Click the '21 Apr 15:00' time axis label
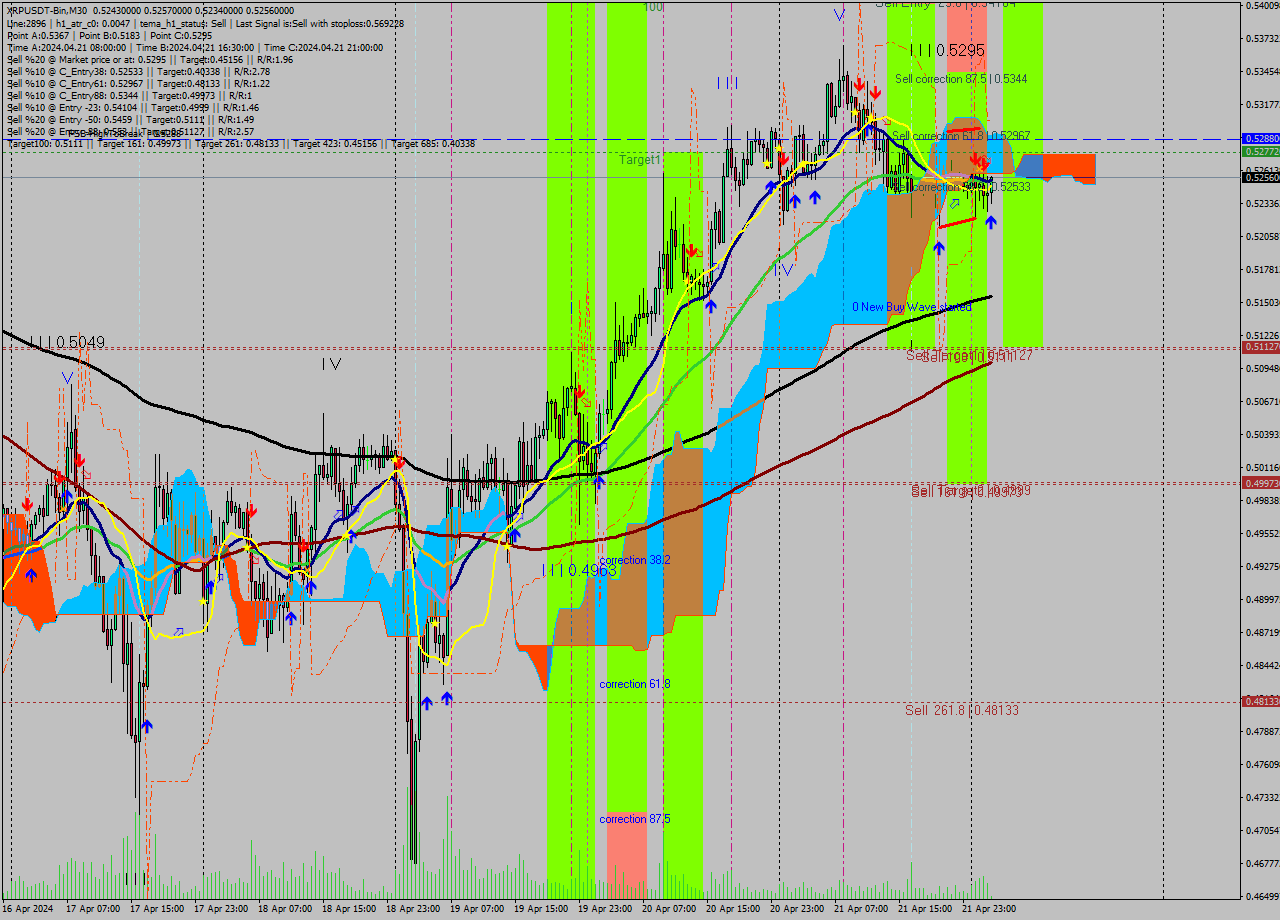The height and width of the screenshot is (920, 1280). (x=924, y=909)
